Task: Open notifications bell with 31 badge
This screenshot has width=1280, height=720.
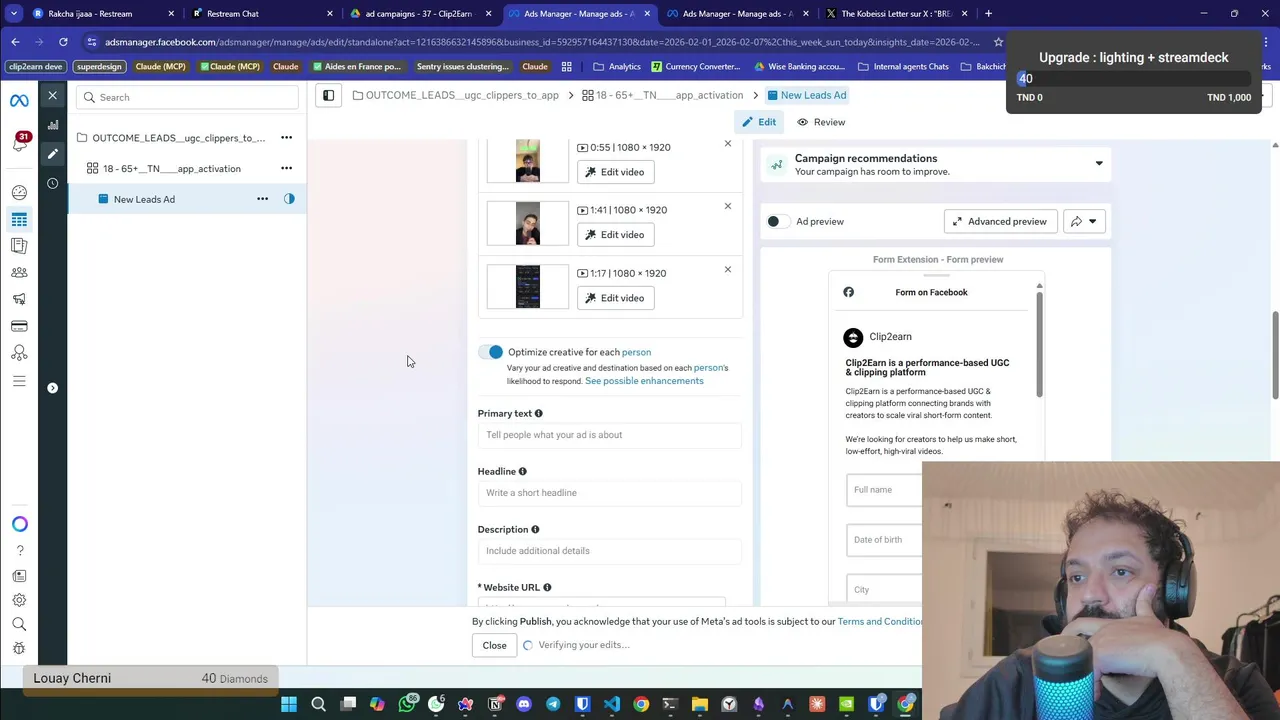Action: pyautogui.click(x=19, y=142)
